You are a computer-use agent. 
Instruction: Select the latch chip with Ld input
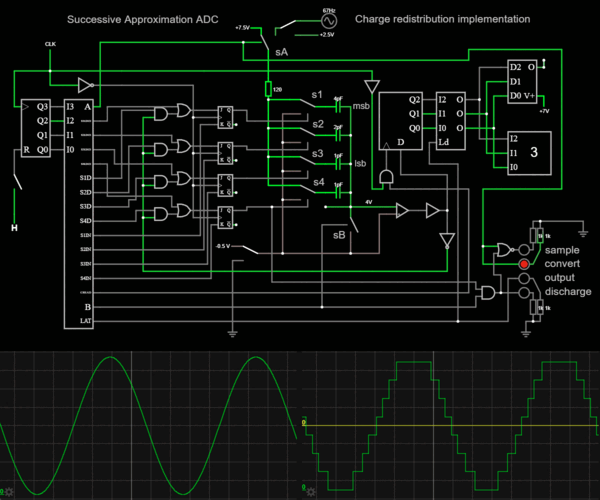[451, 121]
